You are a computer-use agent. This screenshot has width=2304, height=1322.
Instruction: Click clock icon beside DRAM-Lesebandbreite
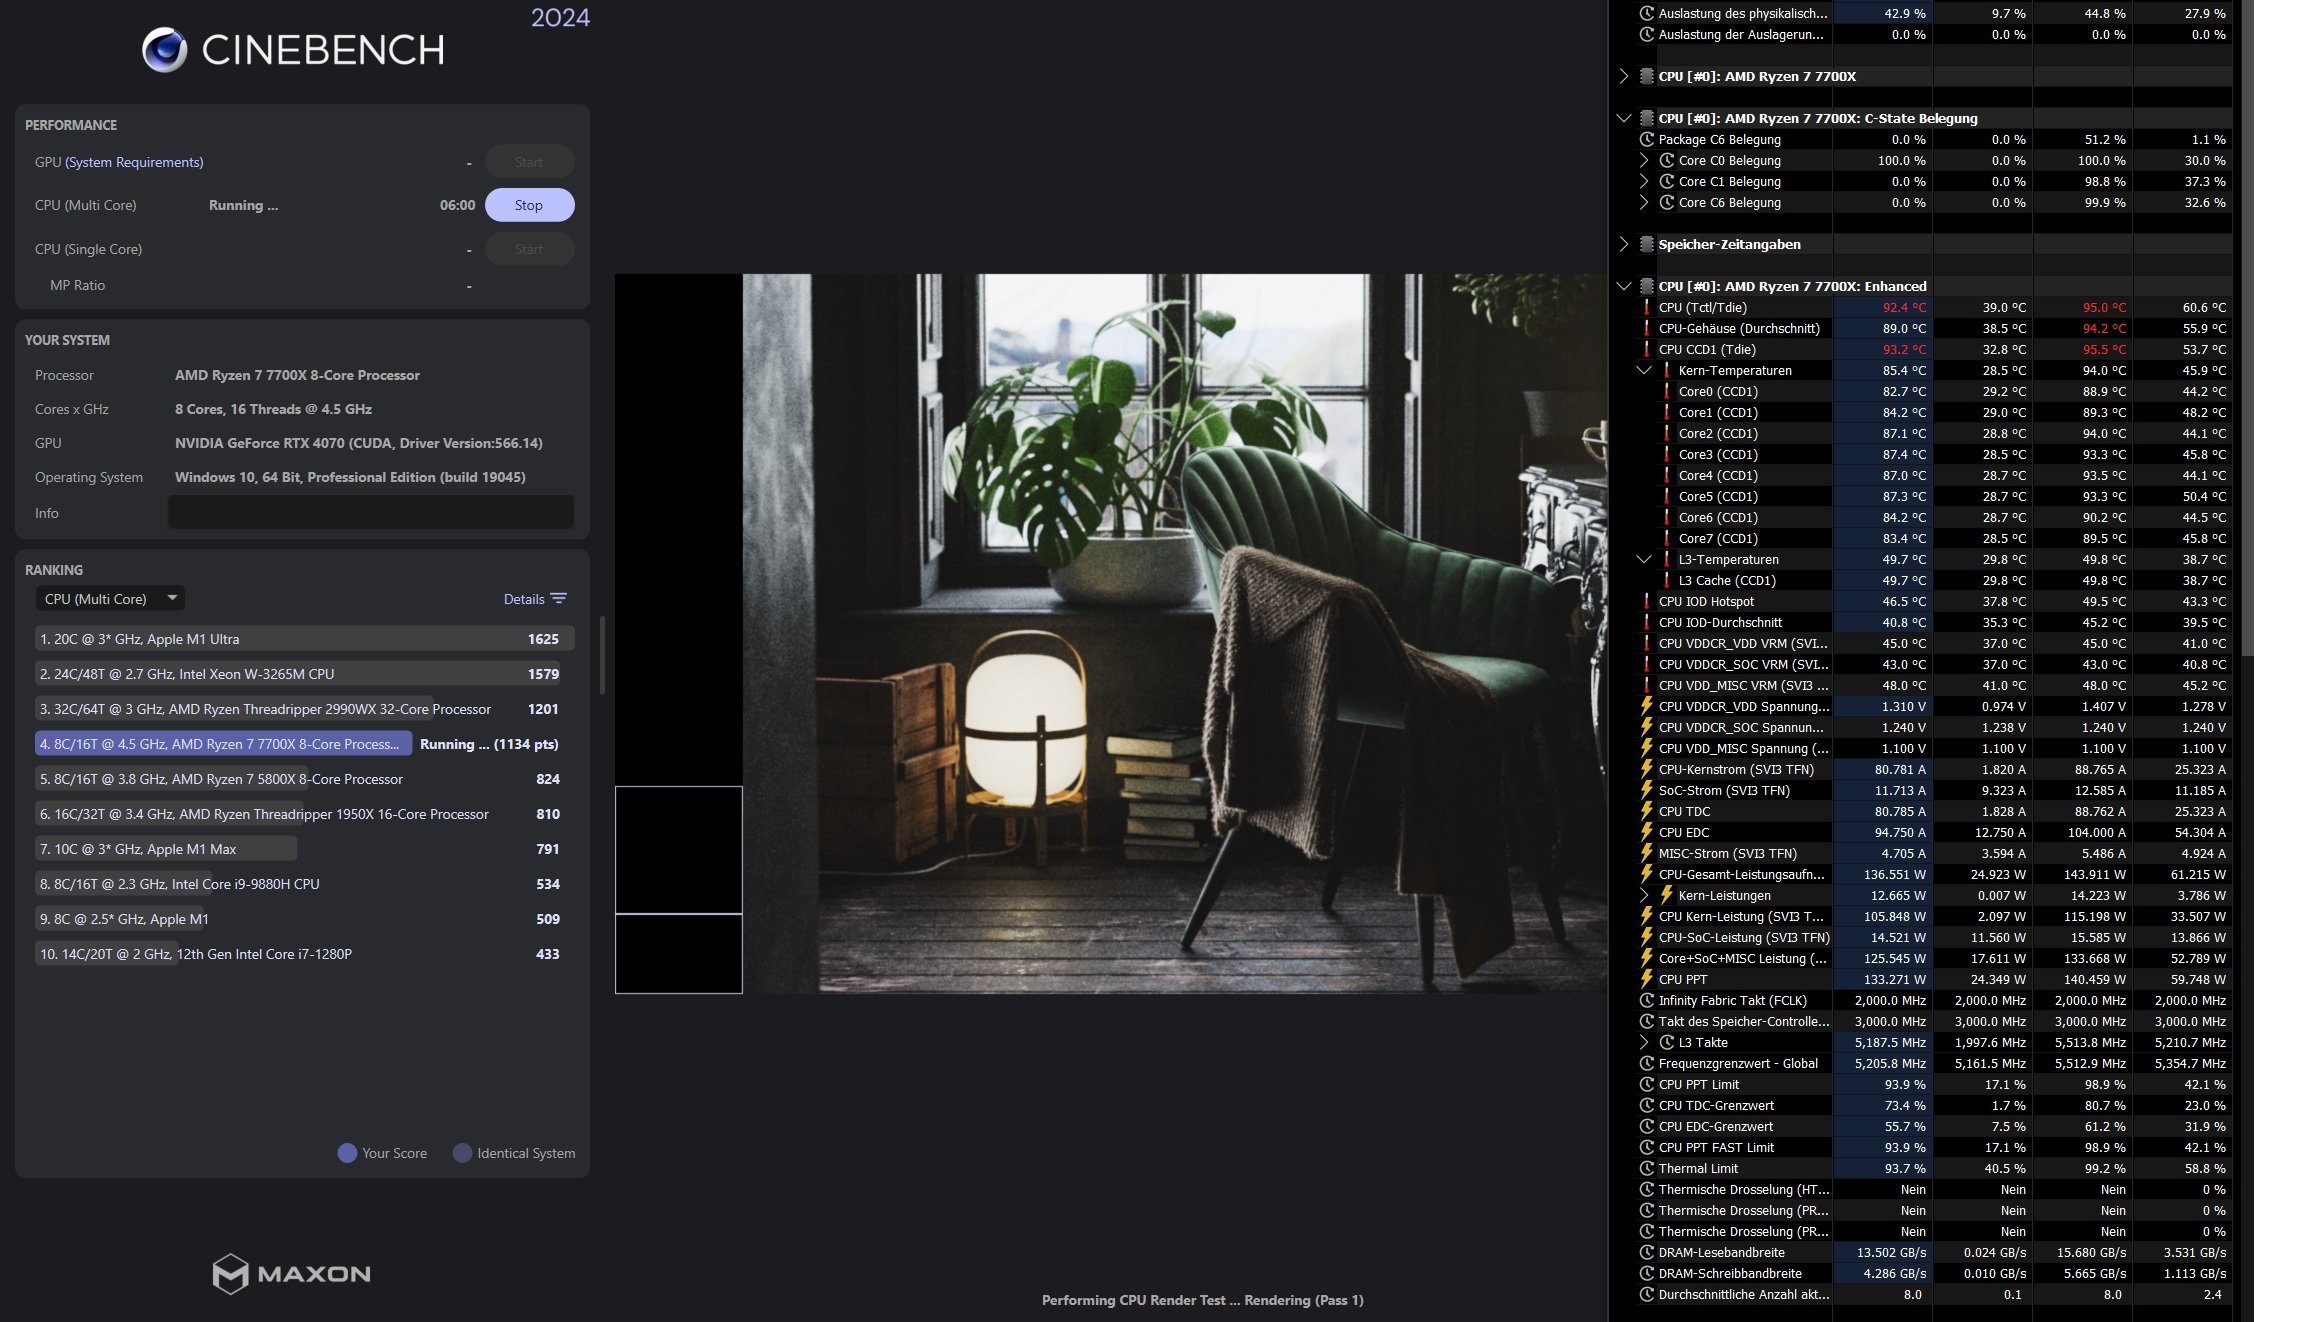1646,1253
